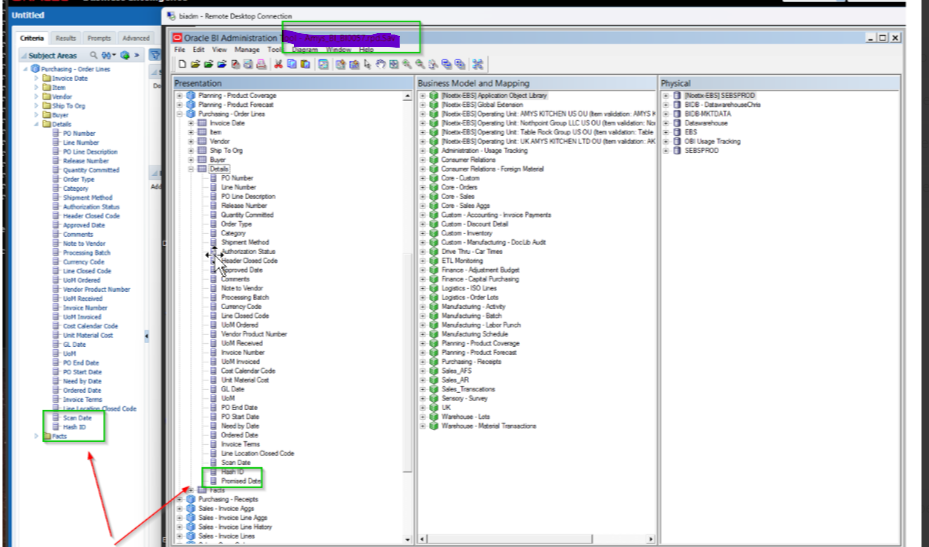Click the Buyer folder icon in Subject Areas
The height and width of the screenshot is (547, 929).
point(47,115)
